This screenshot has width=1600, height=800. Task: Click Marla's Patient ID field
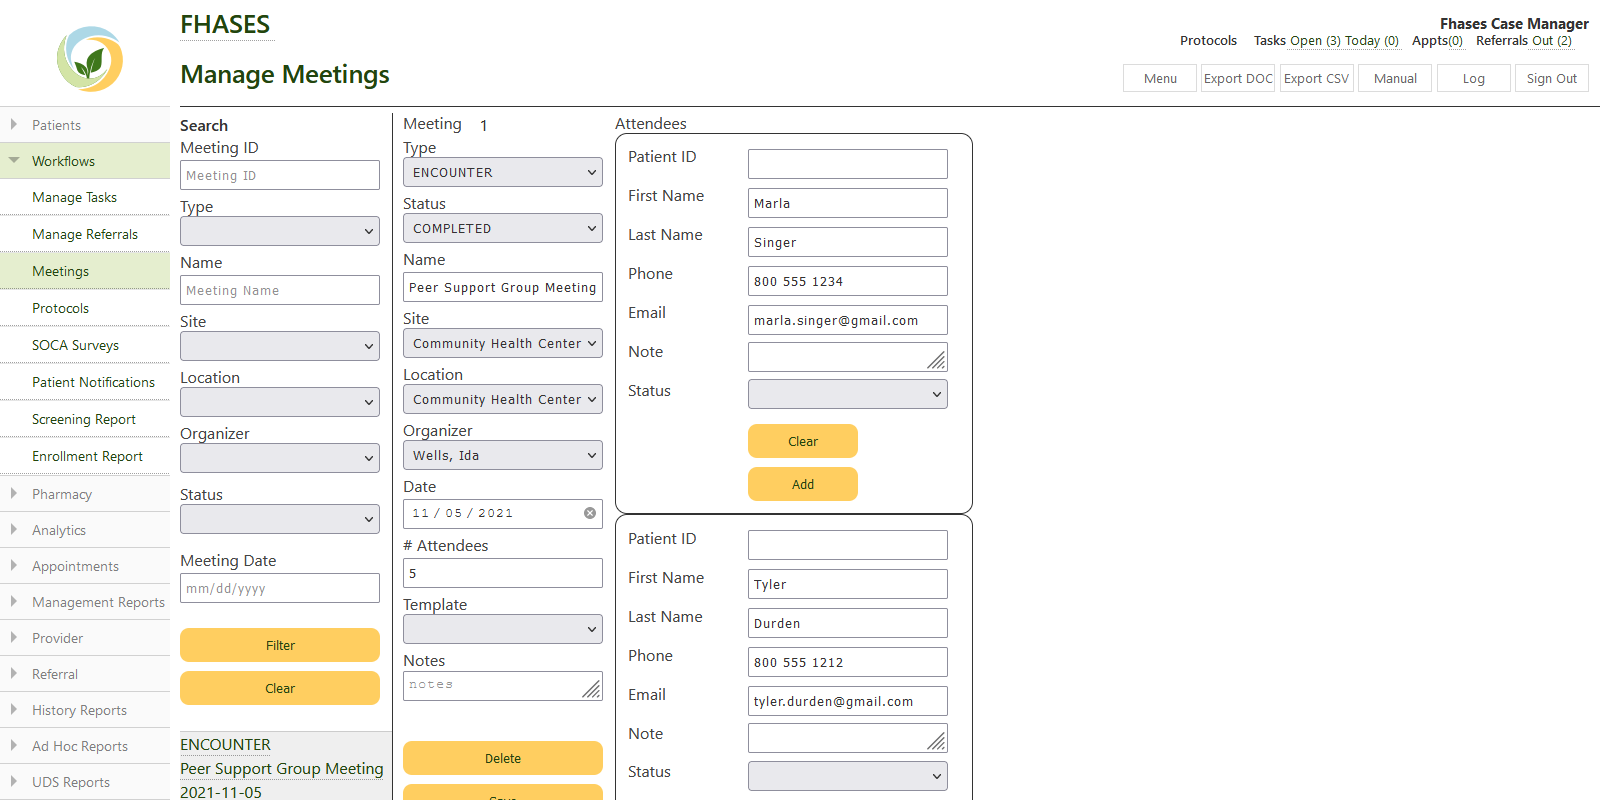848,164
